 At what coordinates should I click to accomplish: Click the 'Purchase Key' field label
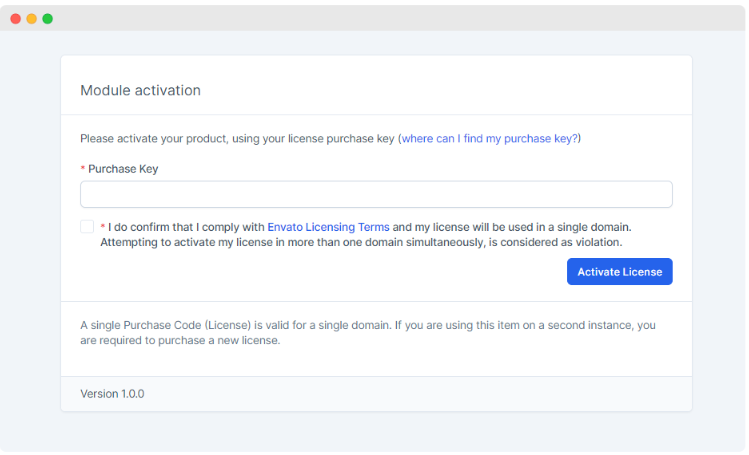[x=123, y=169]
